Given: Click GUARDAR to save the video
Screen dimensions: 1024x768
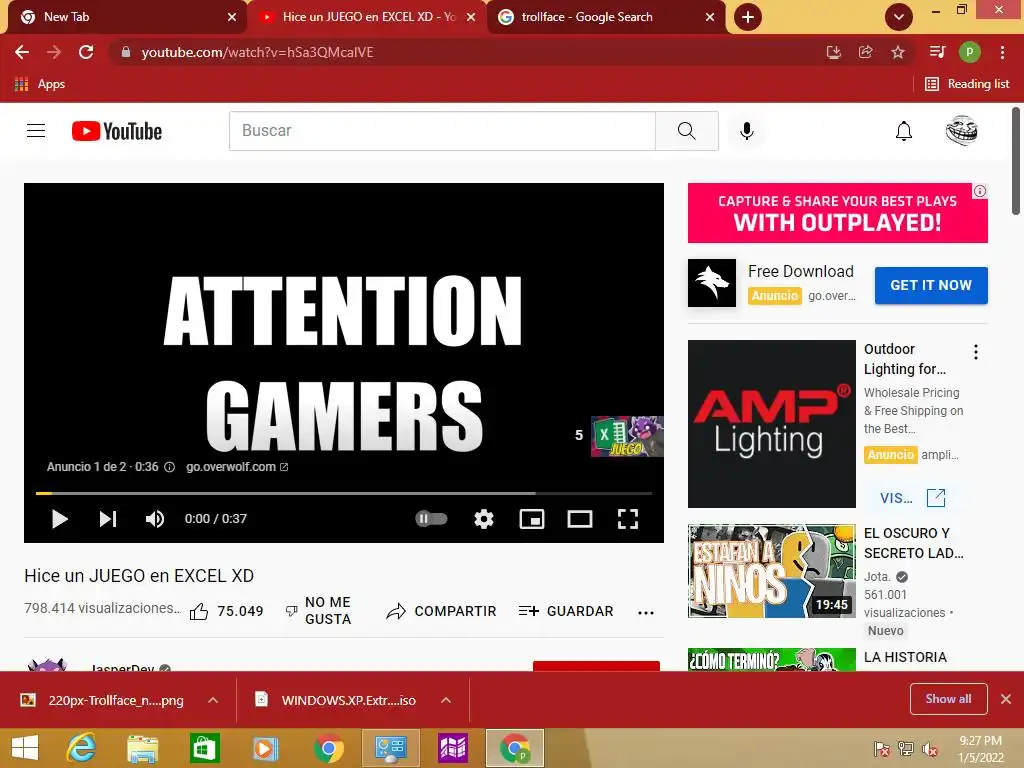Looking at the screenshot, I should coord(566,611).
